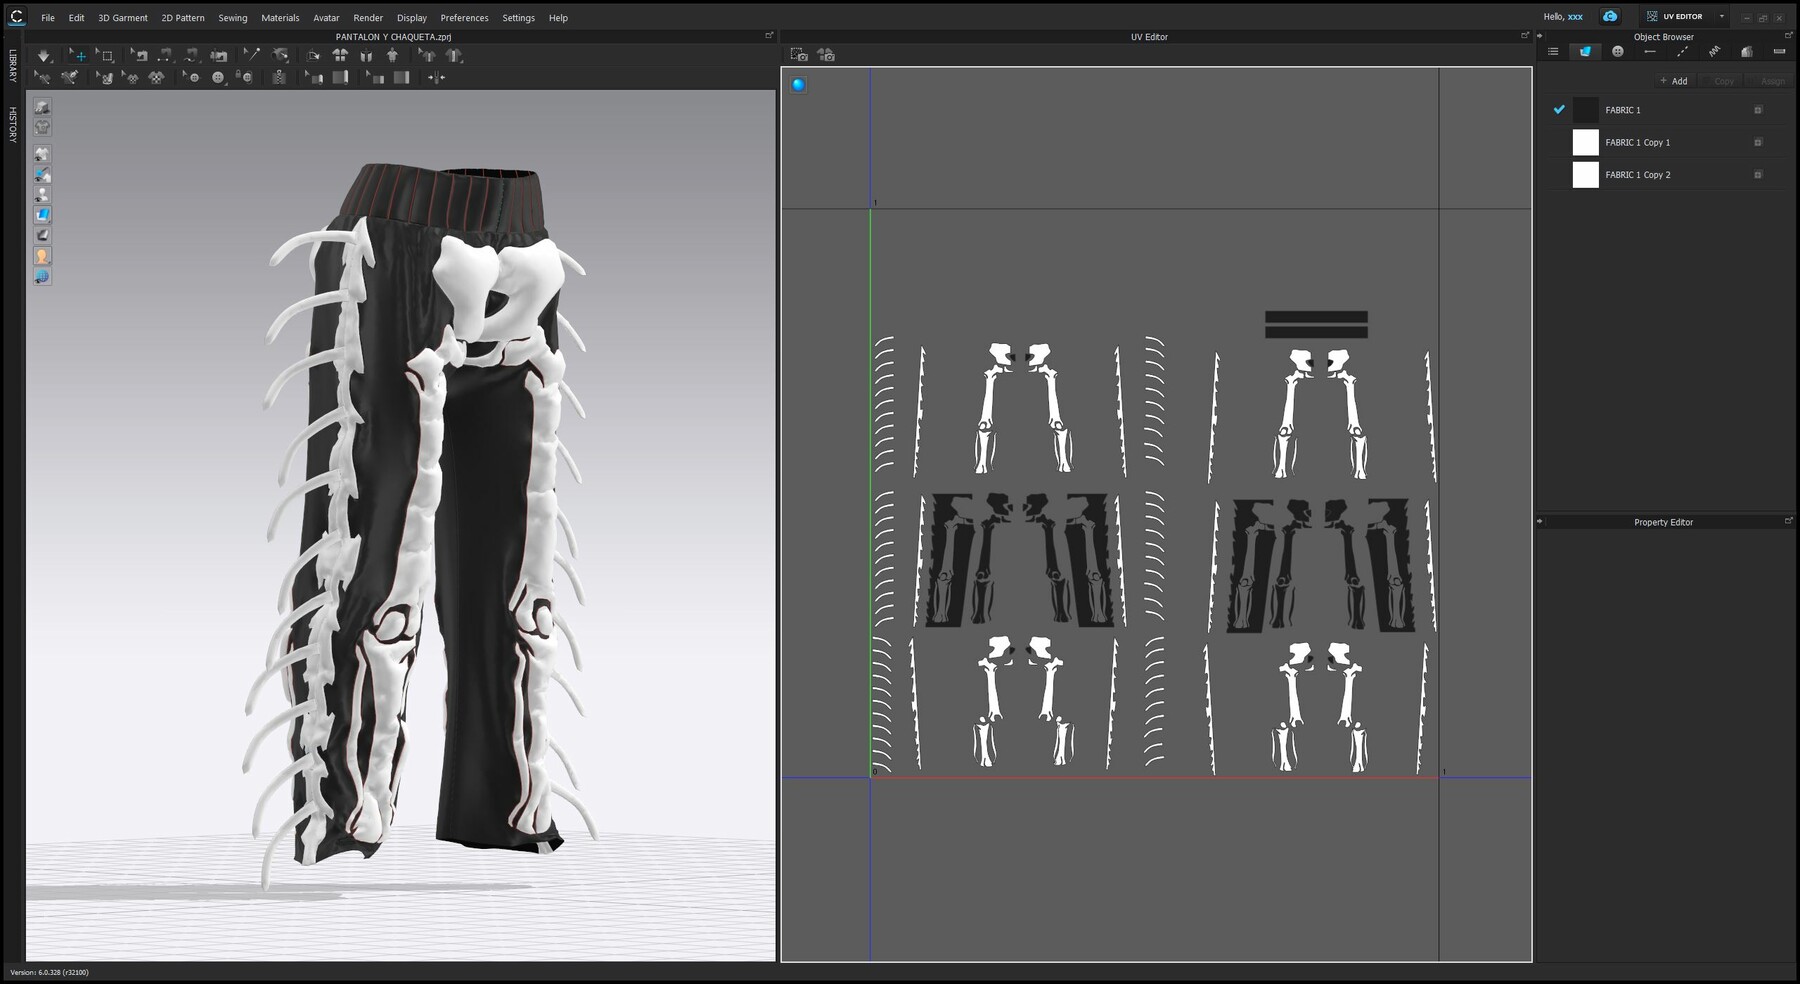Viewport: 1800px width, 984px height.
Task: Click the converging arrows zipper icon
Action: 437,77
